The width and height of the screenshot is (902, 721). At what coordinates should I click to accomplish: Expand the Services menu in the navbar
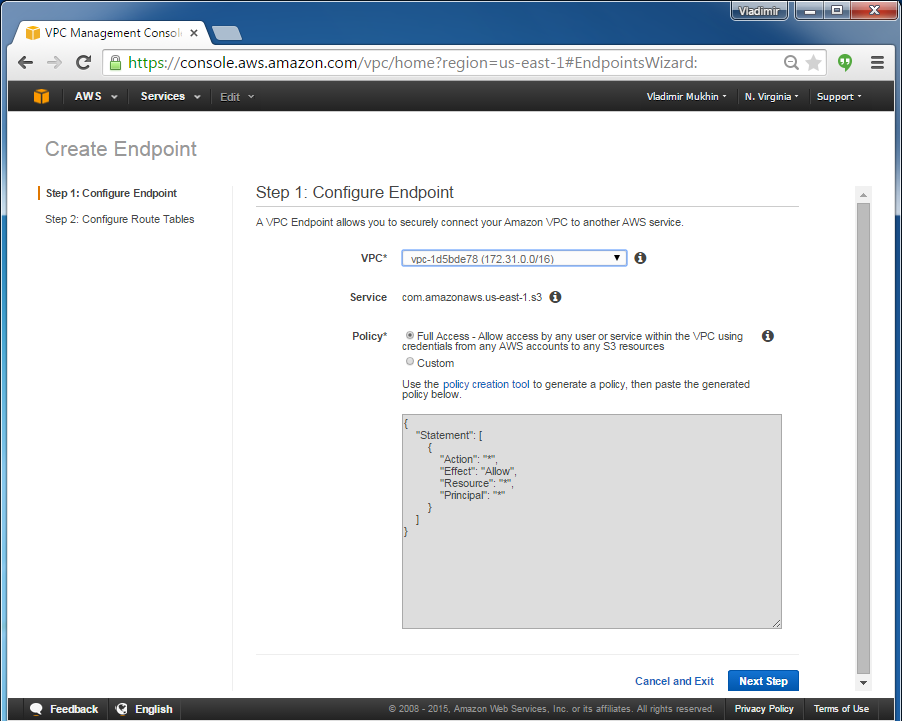click(170, 97)
